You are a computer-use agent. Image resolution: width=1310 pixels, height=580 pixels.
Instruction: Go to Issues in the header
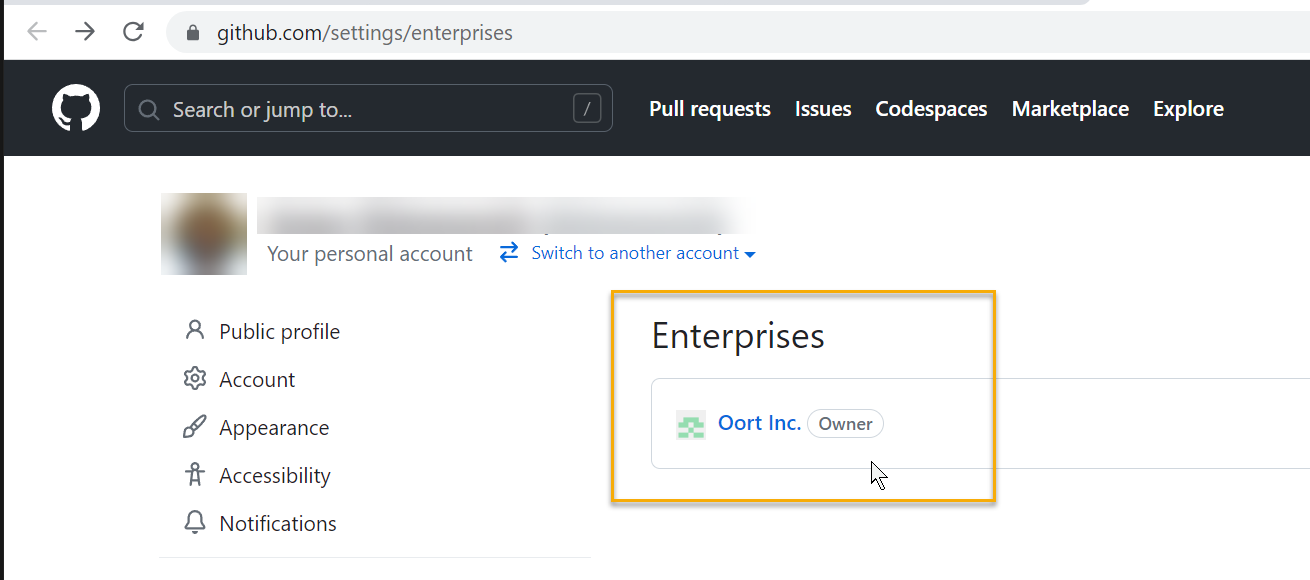coord(823,109)
